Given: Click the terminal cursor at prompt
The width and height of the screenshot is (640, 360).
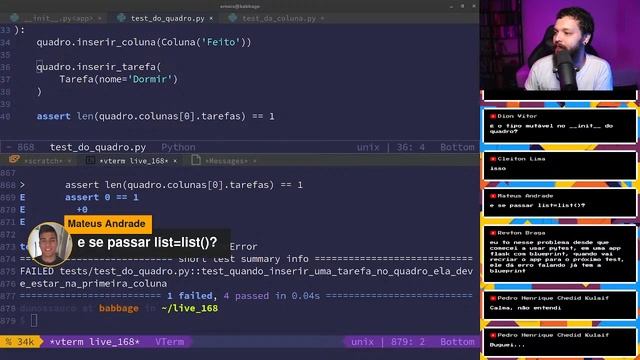Looking at the screenshot, I should click(x=34, y=320).
